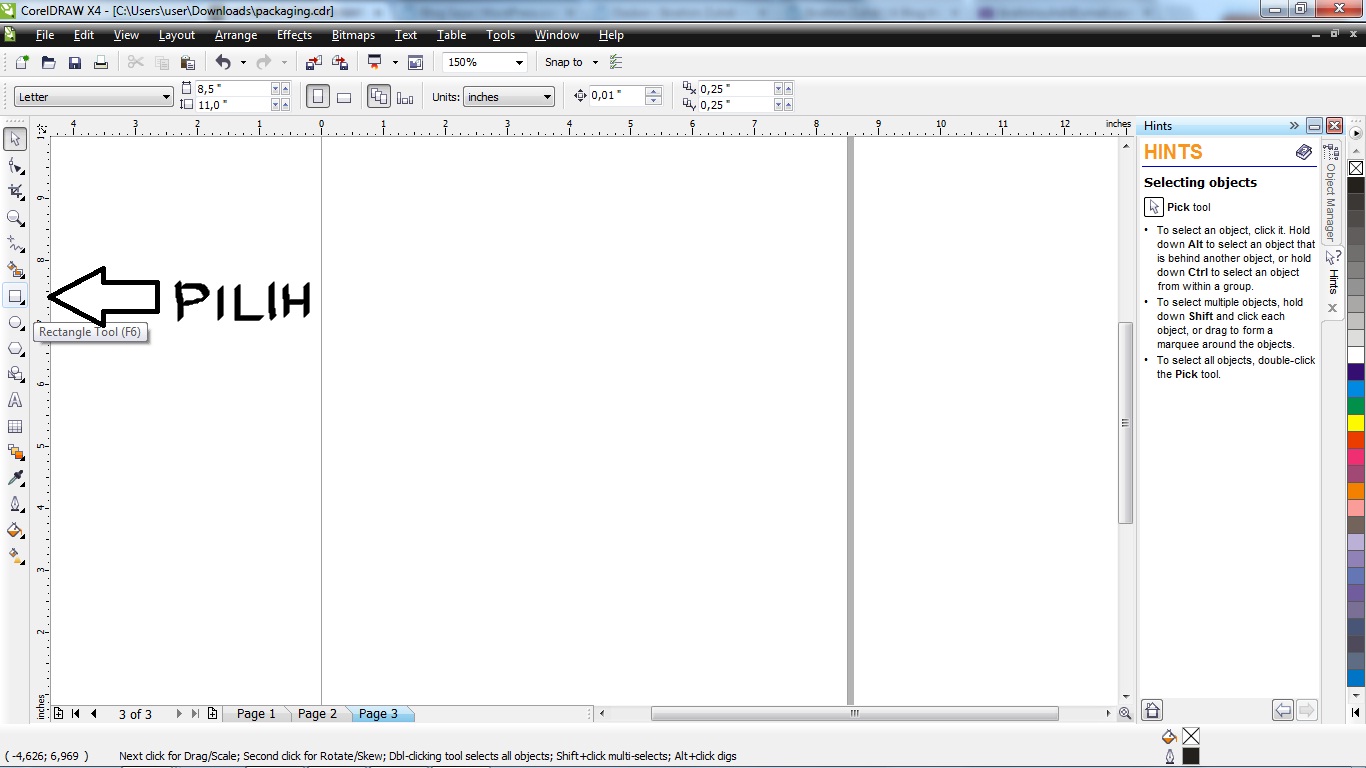Expand the undo history dropdown arrow
Image resolution: width=1366 pixels, height=768 pixels.
(x=243, y=62)
